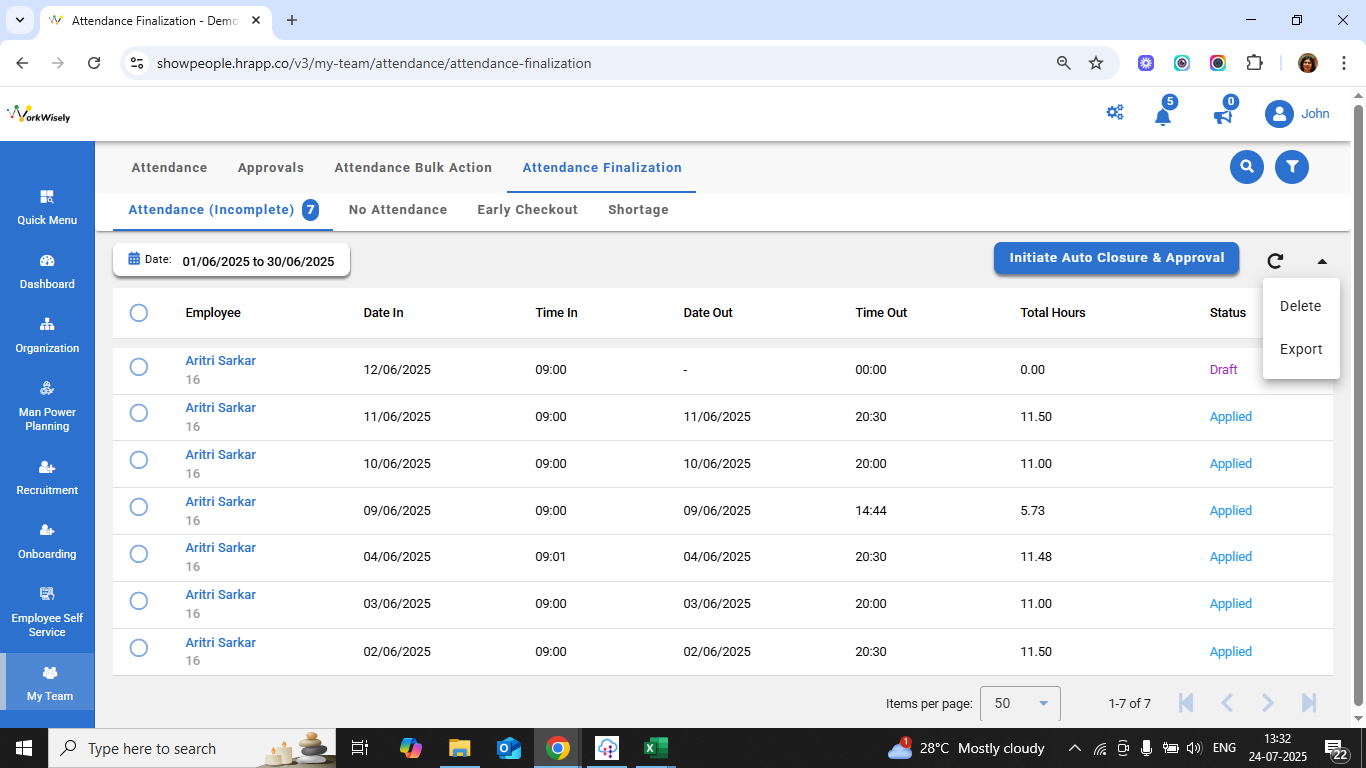Select the row dated 12/06/2025
Image resolution: width=1366 pixels, height=768 pixels.
point(139,367)
